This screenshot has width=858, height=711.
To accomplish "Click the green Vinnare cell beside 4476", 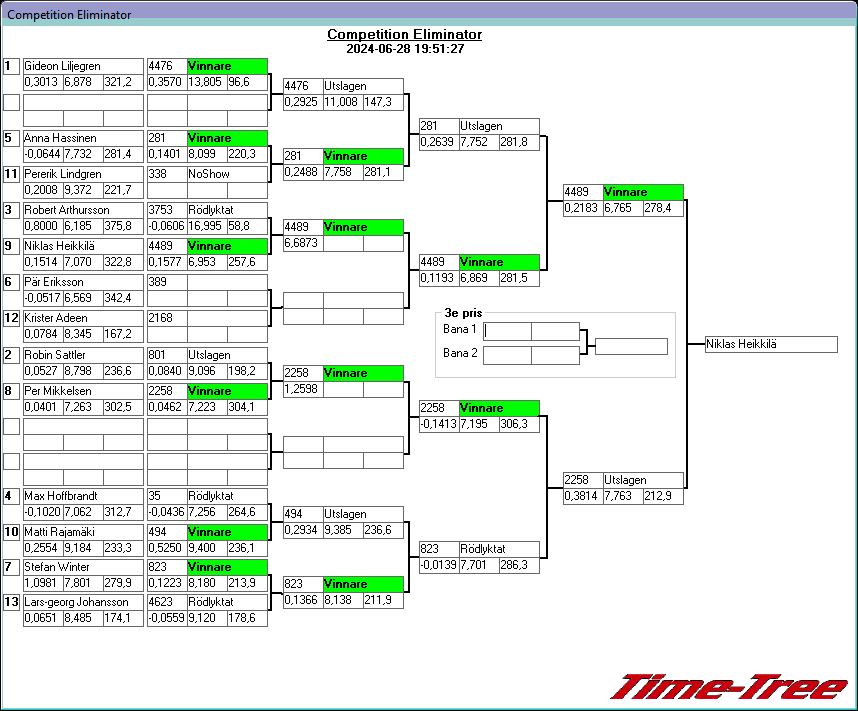I will [227, 66].
